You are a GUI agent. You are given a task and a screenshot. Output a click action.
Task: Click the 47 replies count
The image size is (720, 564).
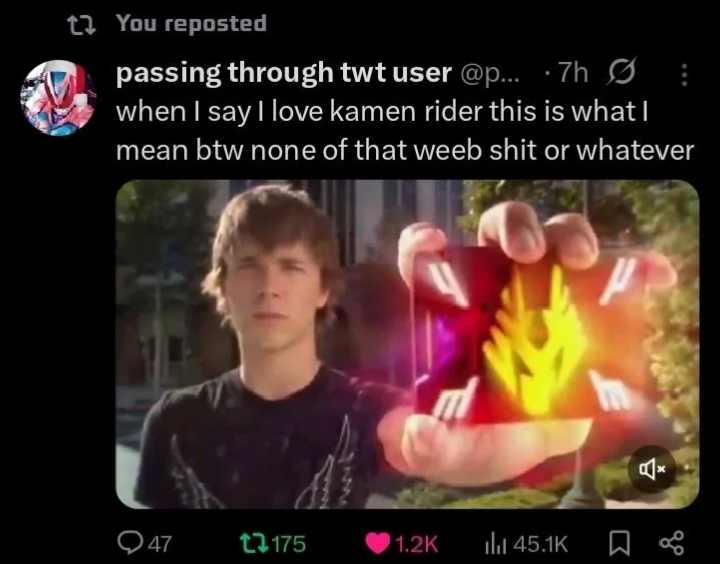click(161, 544)
